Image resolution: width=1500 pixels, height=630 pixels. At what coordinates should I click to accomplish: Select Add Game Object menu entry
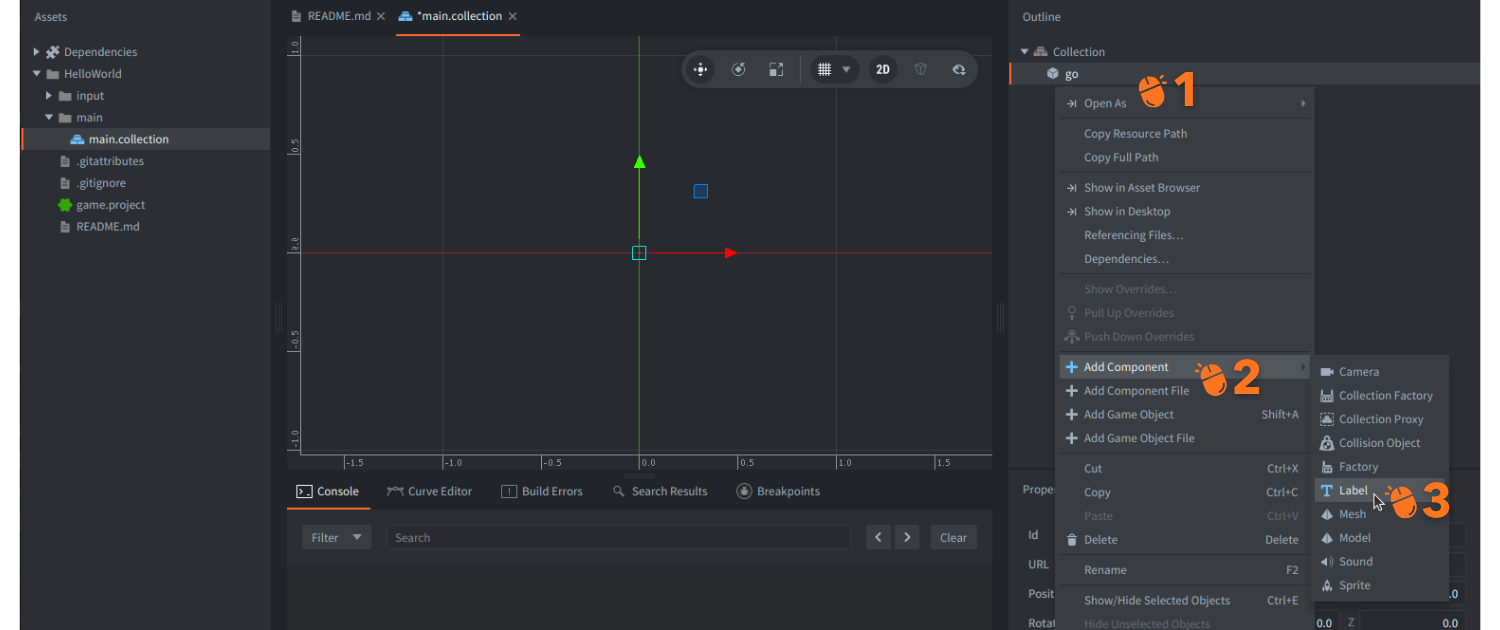[x=1128, y=415]
